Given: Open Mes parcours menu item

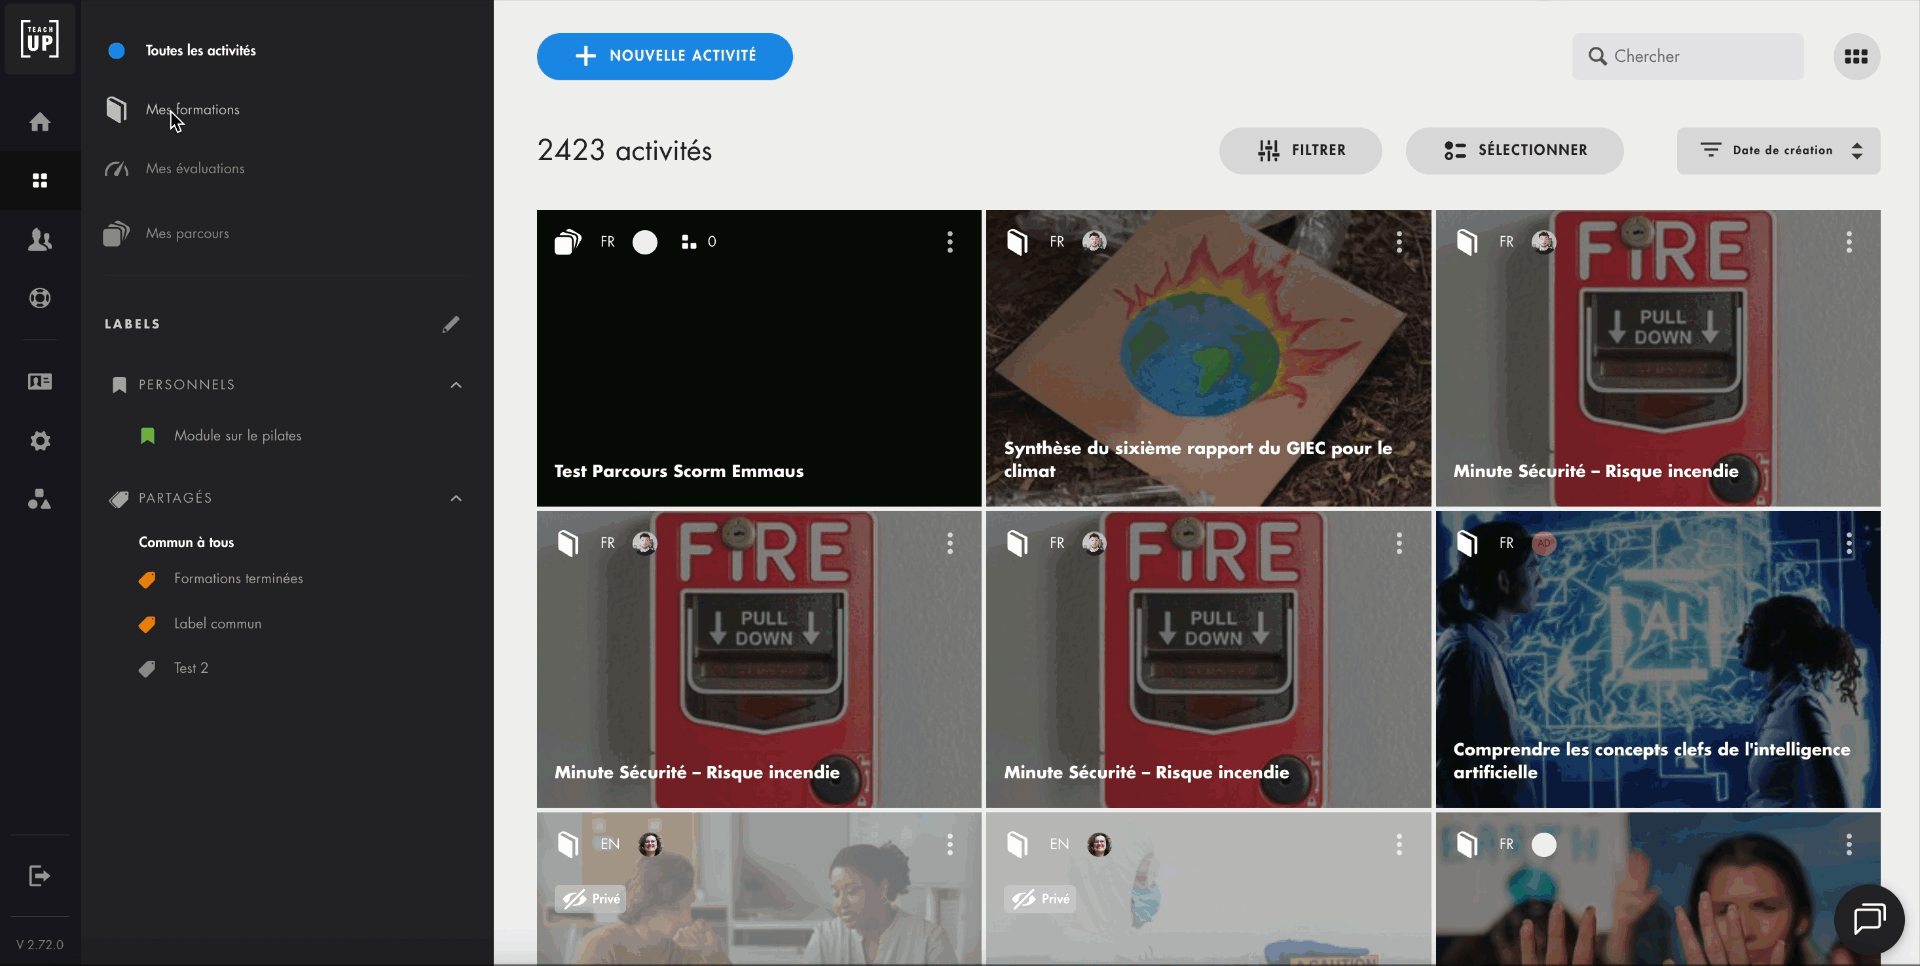Looking at the screenshot, I should point(187,234).
